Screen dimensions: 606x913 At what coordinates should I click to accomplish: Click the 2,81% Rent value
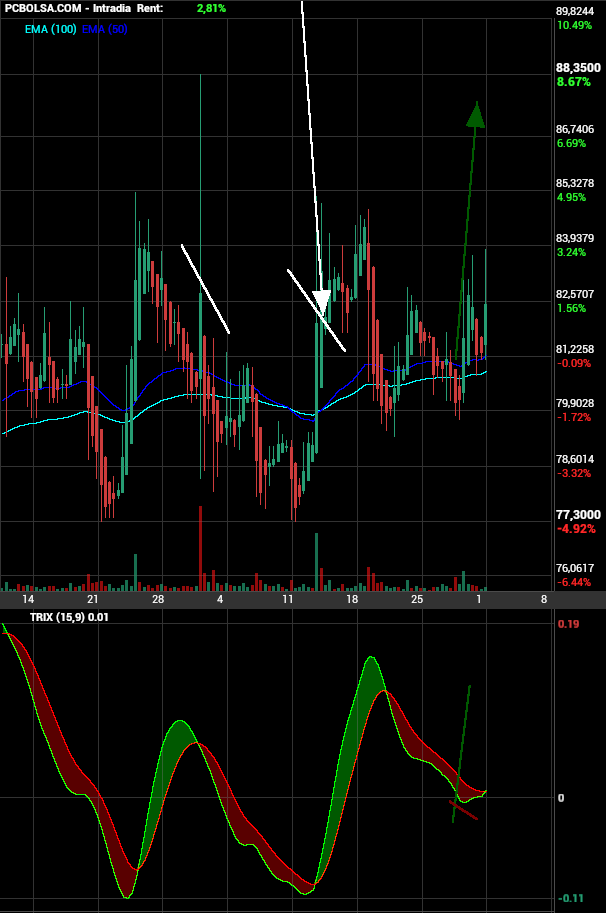click(x=211, y=8)
